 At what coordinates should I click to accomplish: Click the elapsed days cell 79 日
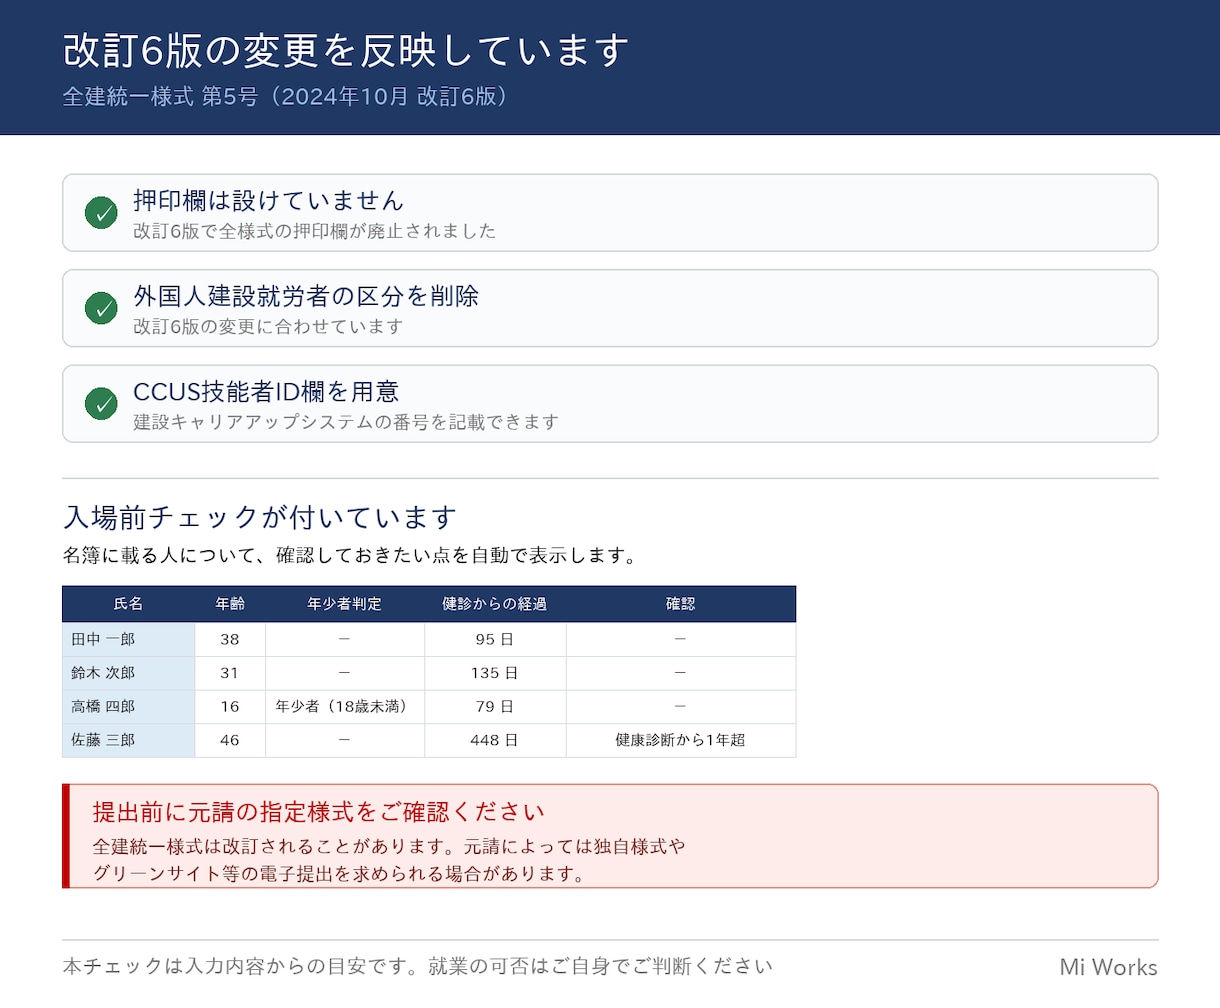pos(495,707)
